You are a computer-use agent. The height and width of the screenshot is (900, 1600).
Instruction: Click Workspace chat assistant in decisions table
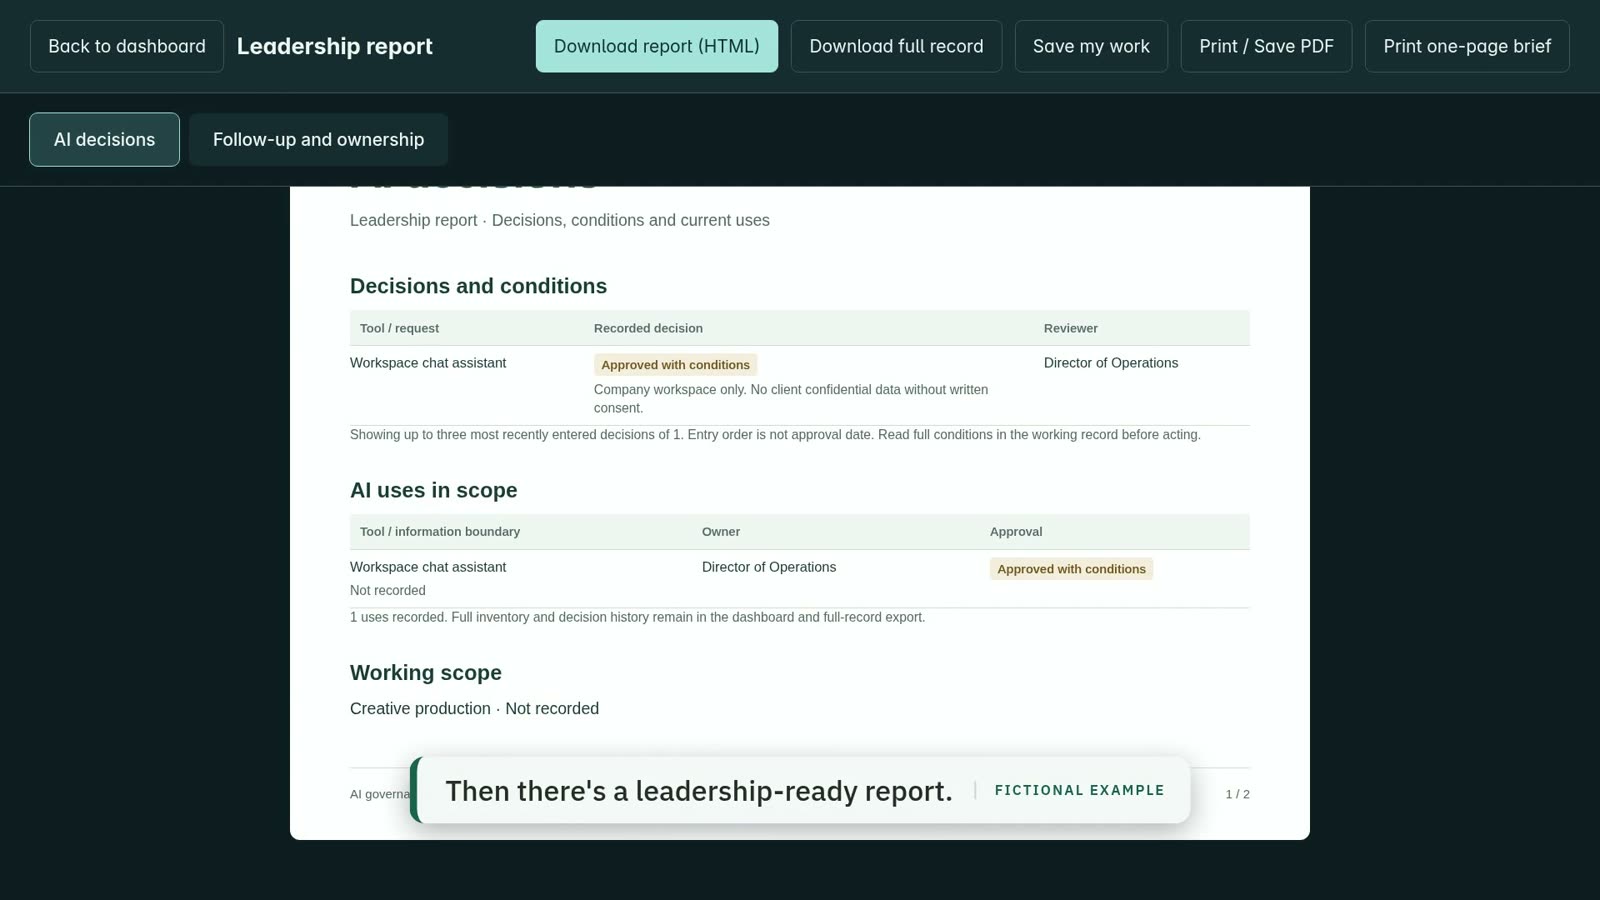click(x=428, y=363)
